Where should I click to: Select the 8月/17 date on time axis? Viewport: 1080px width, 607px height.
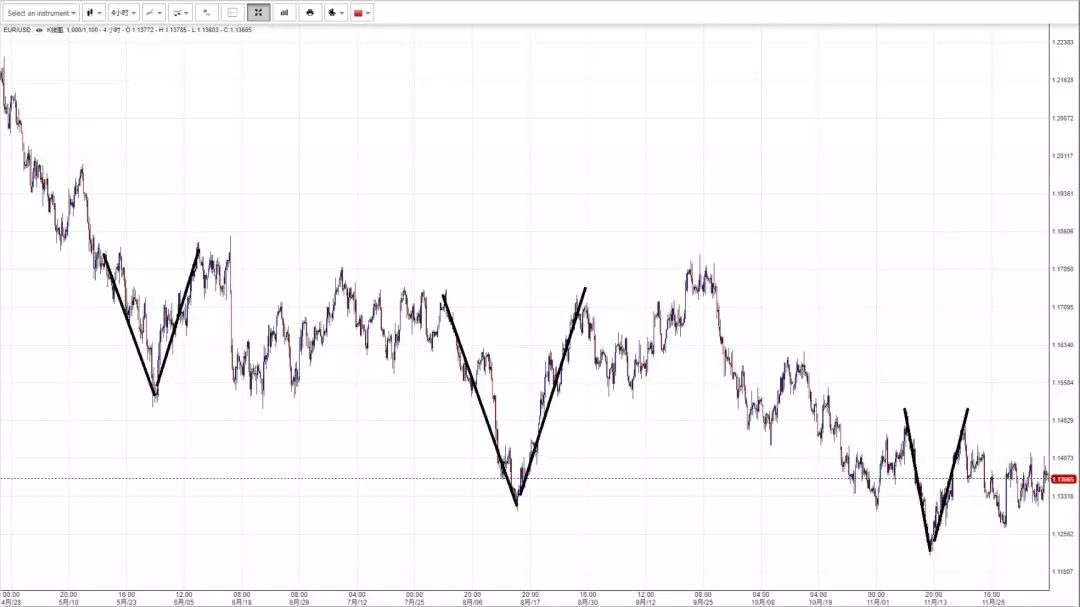coord(530,602)
